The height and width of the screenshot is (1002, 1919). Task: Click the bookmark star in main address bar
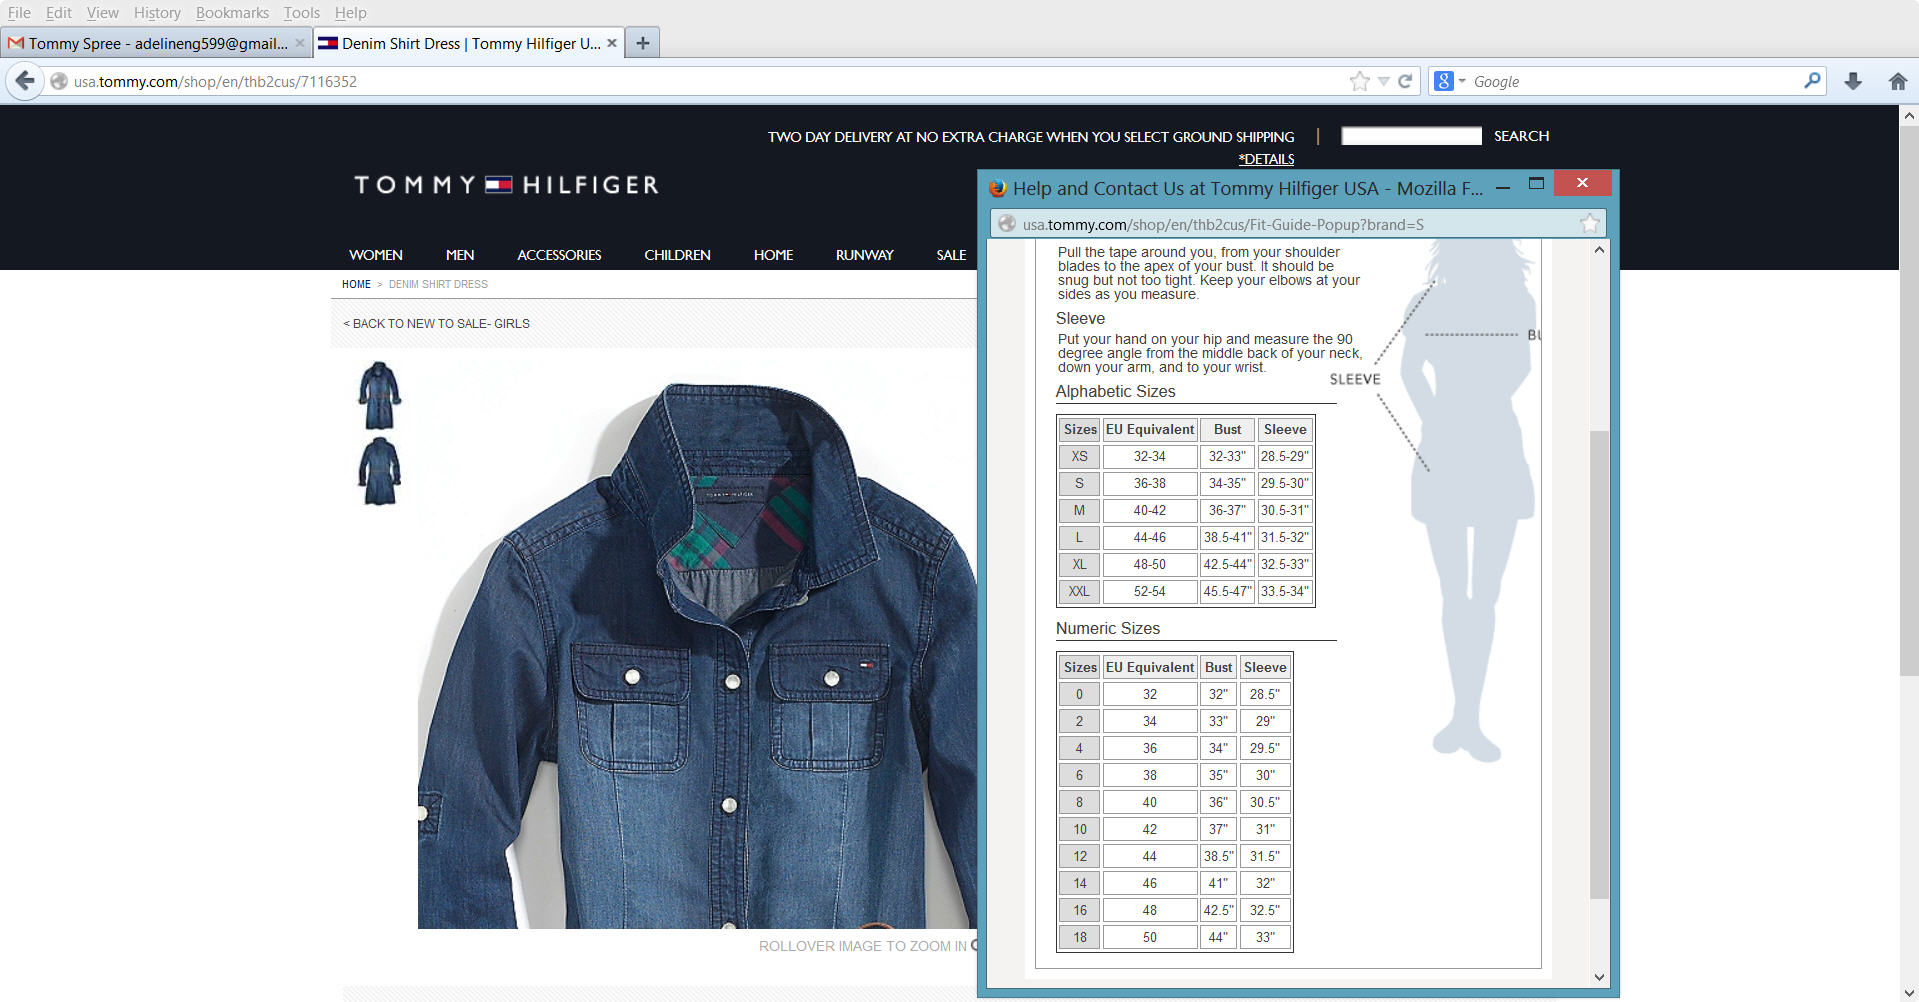click(x=1359, y=81)
